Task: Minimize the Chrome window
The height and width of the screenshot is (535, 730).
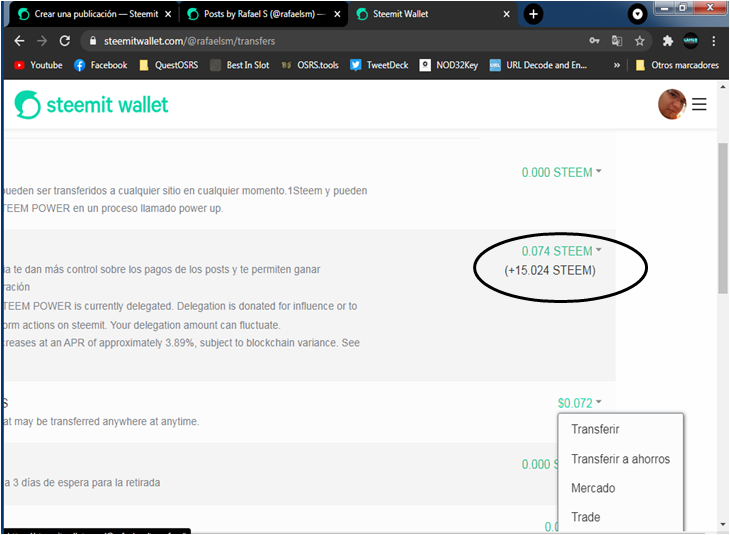Action: (x=665, y=7)
